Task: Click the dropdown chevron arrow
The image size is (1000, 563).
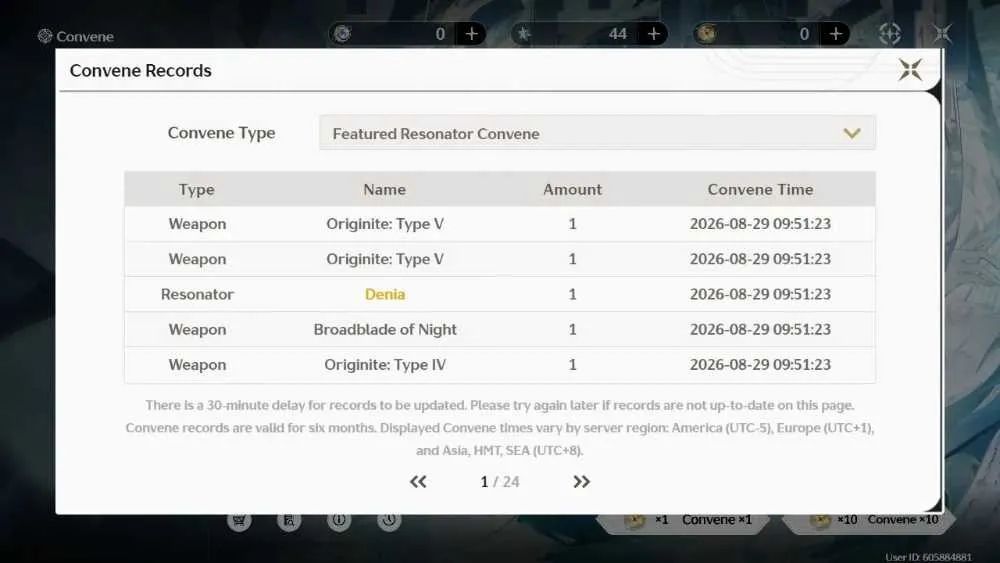Action: pos(852,133)
